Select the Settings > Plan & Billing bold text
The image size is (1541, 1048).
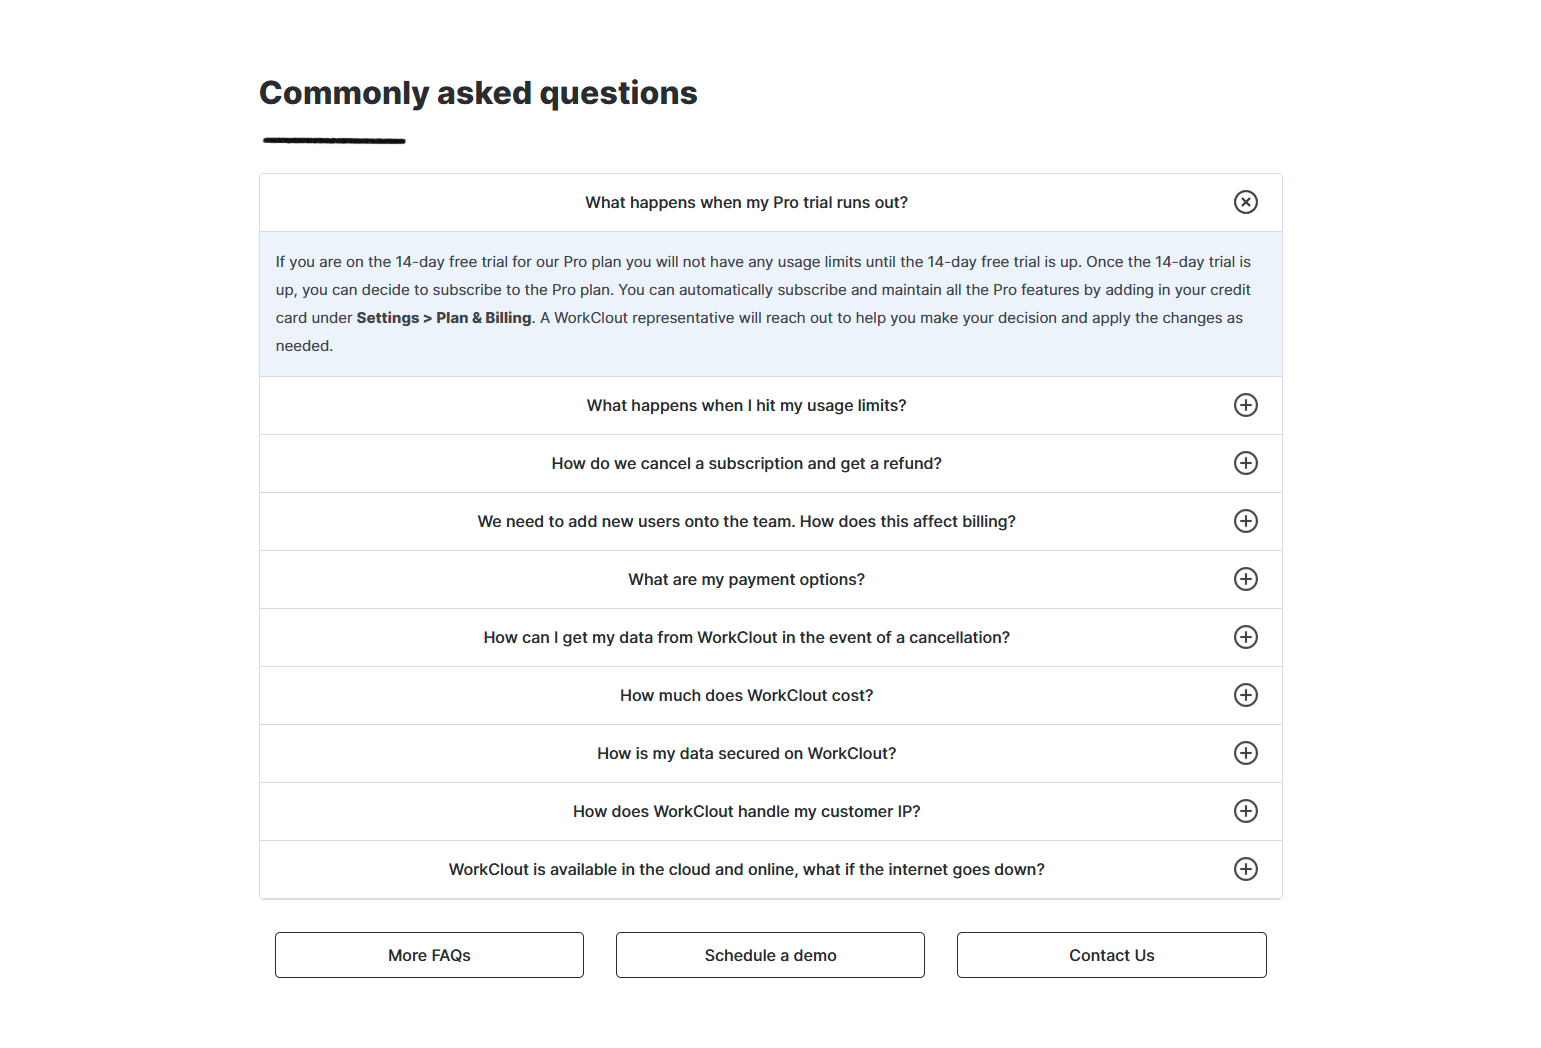click(x=443, y=317)
